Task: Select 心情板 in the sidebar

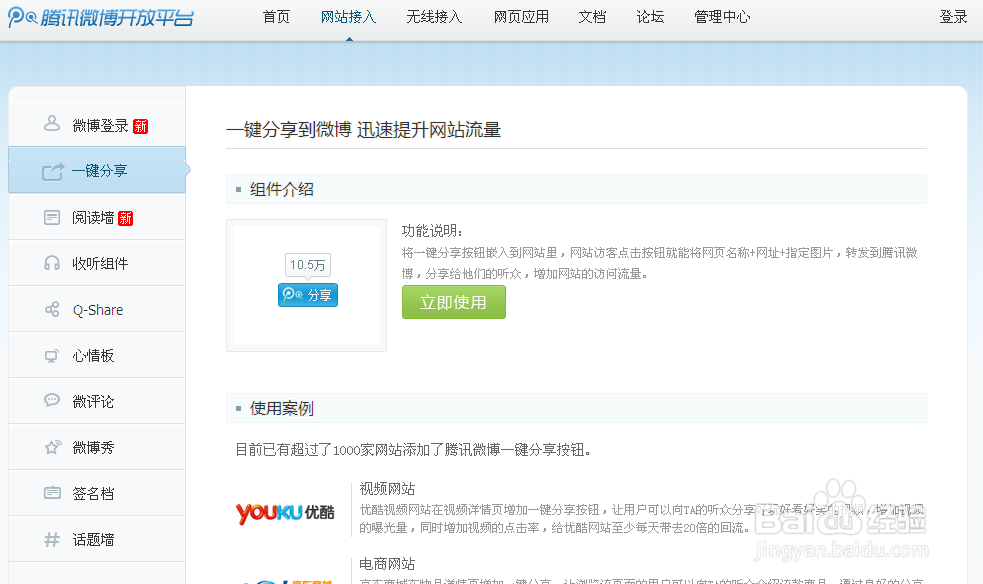Action: (97, 355)
